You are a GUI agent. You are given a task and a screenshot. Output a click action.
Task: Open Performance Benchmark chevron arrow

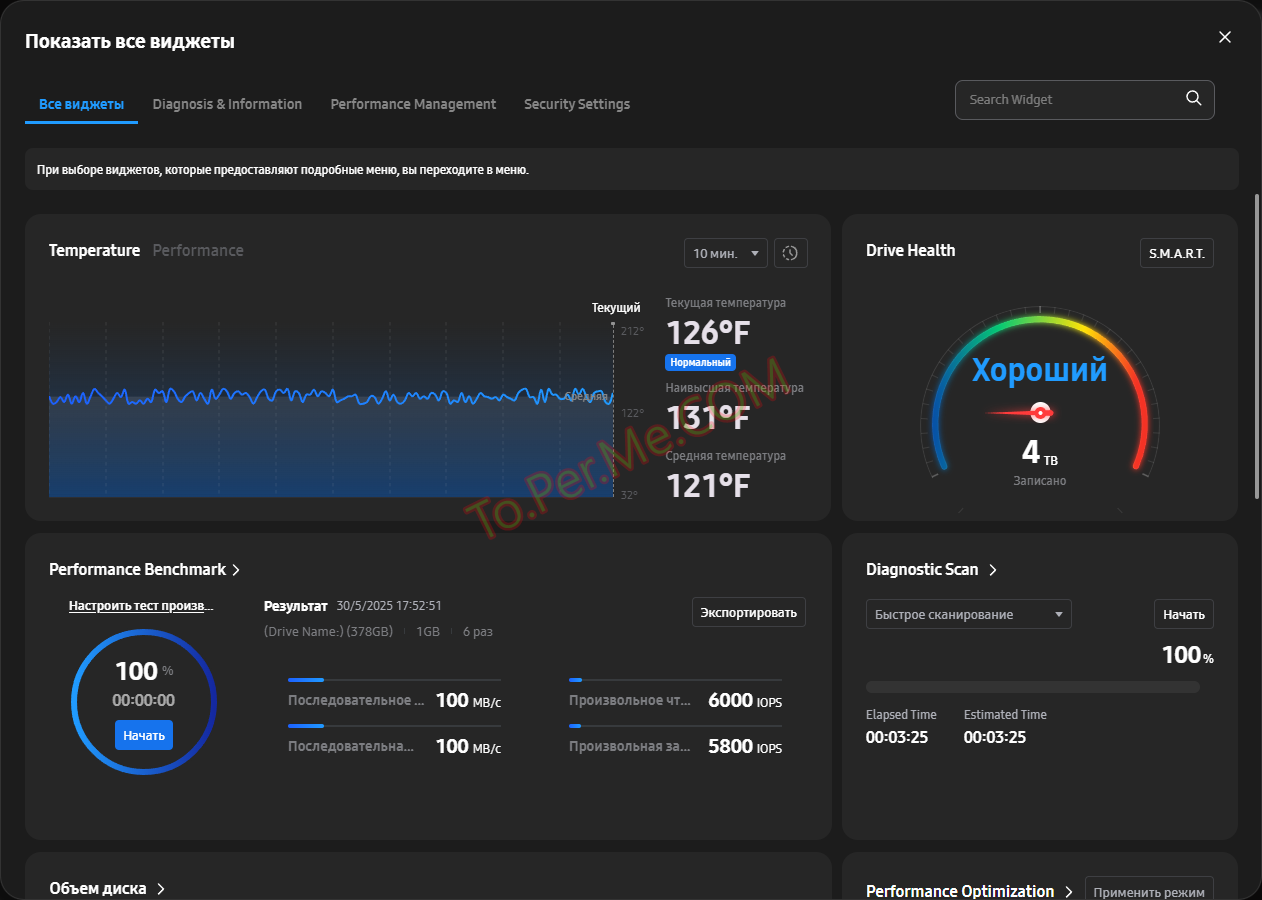point(237,570)
